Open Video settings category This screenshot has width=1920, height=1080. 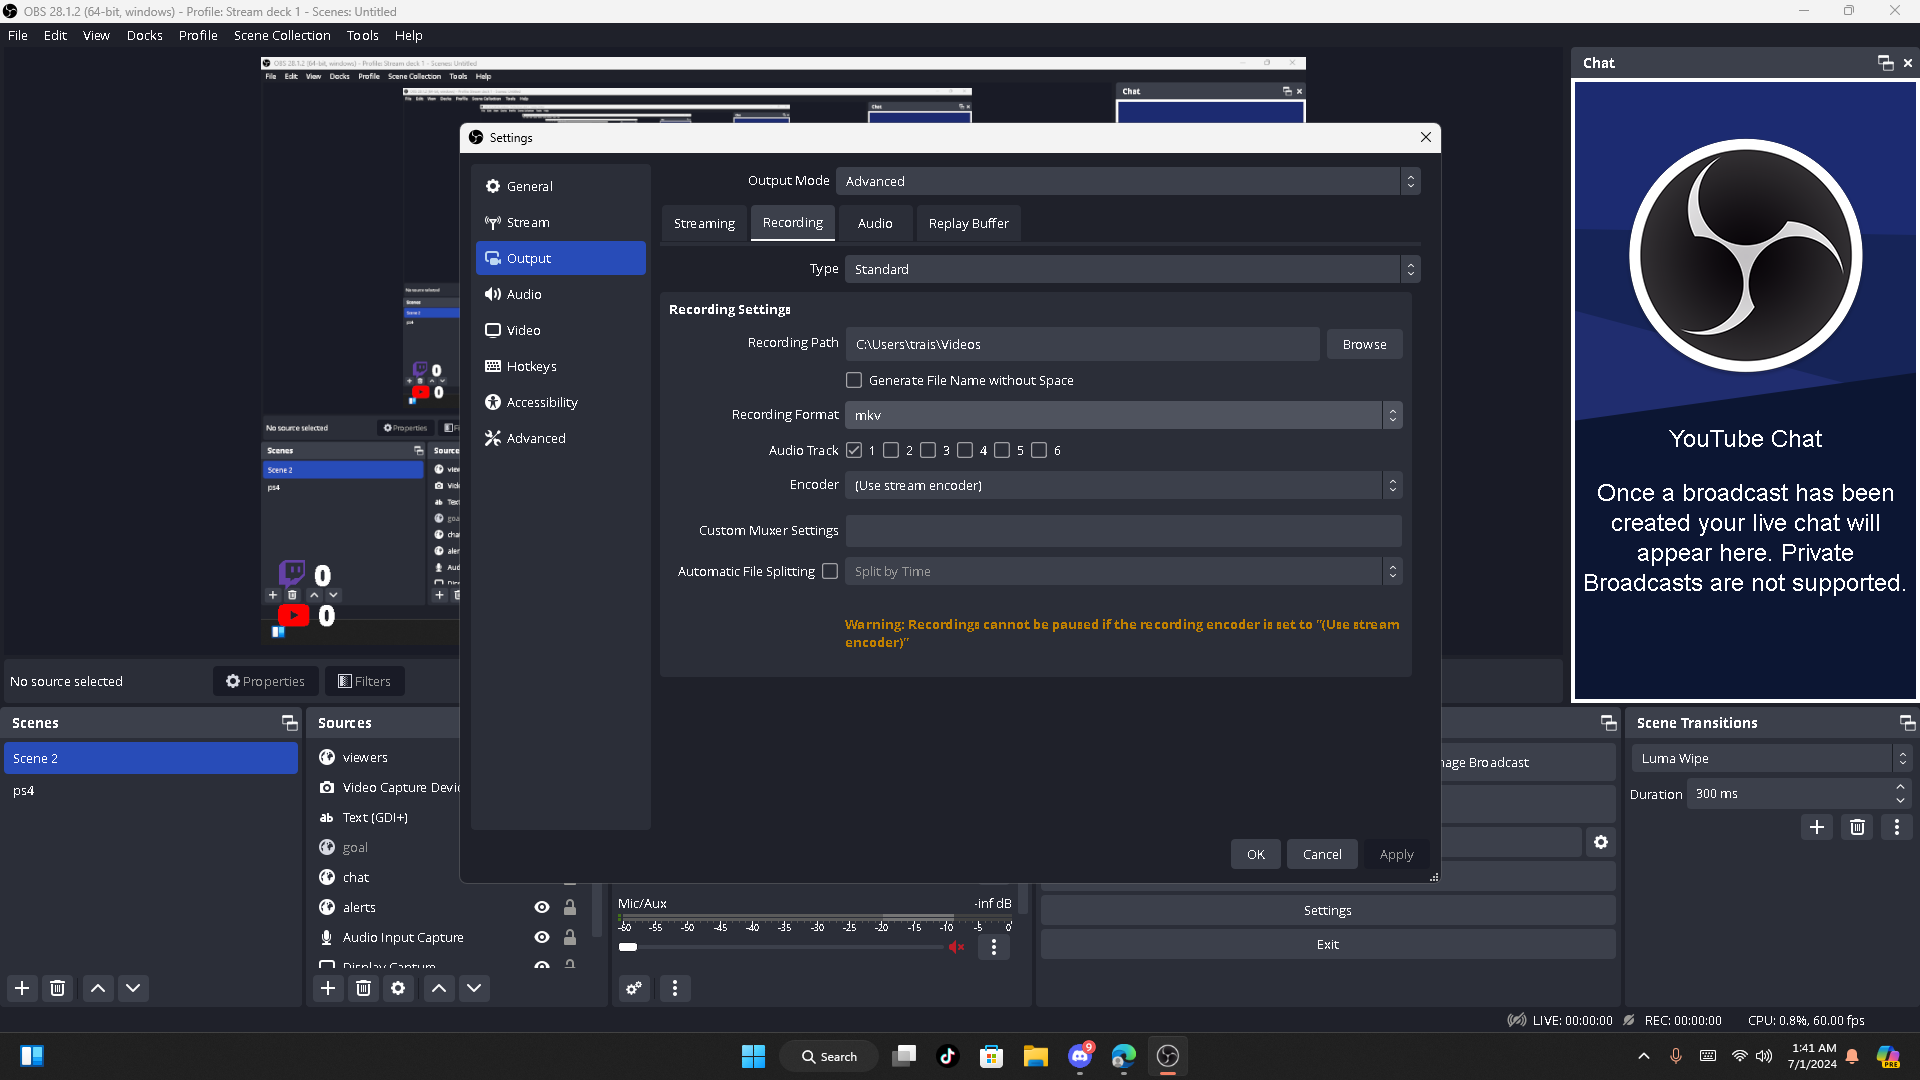560,330
